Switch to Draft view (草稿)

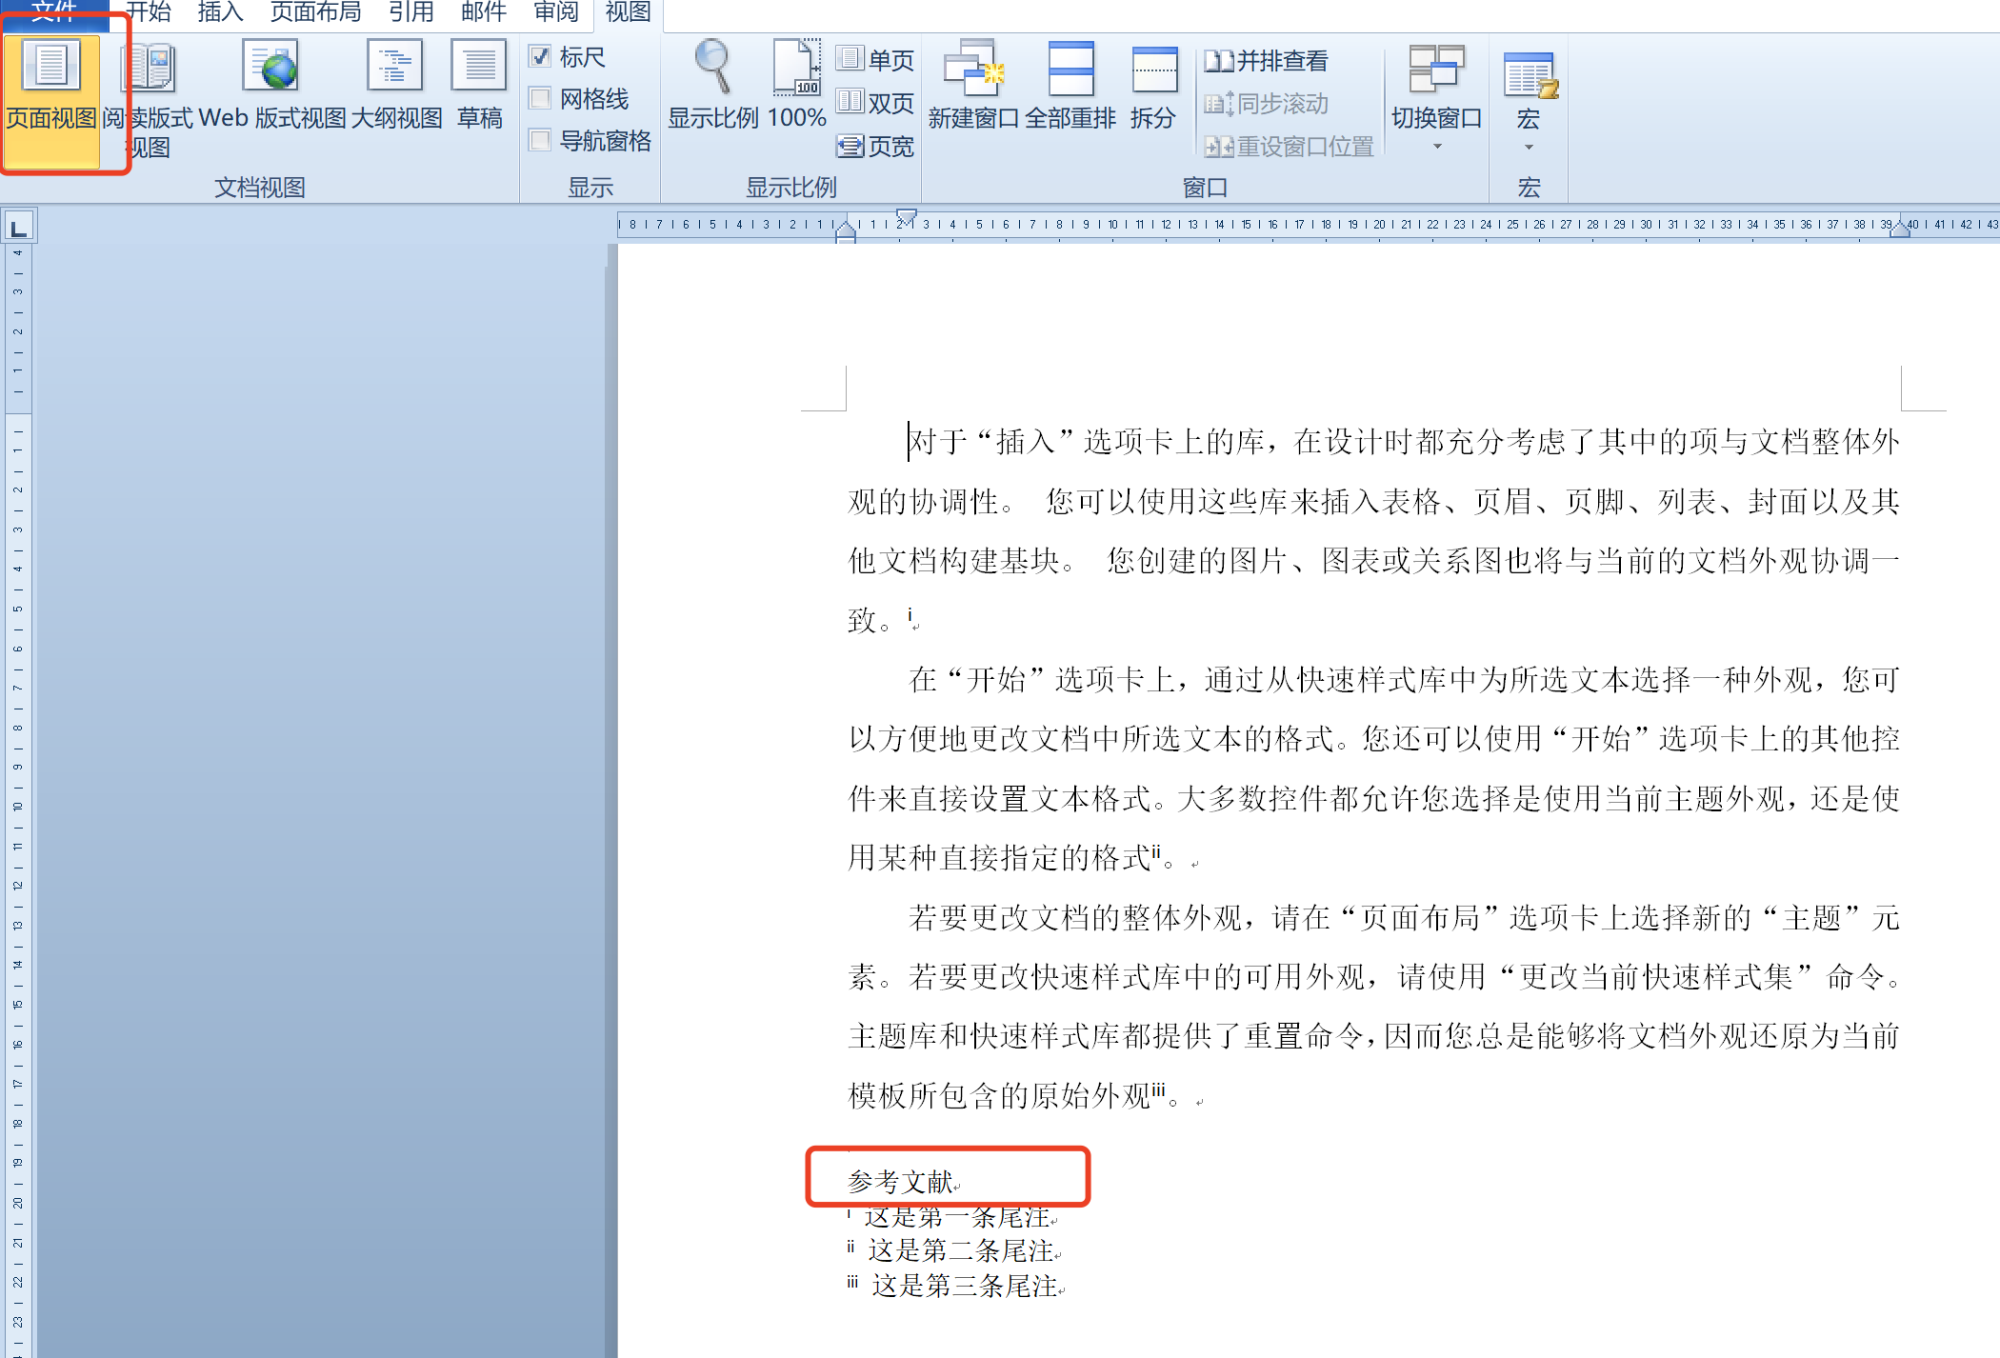479,88
